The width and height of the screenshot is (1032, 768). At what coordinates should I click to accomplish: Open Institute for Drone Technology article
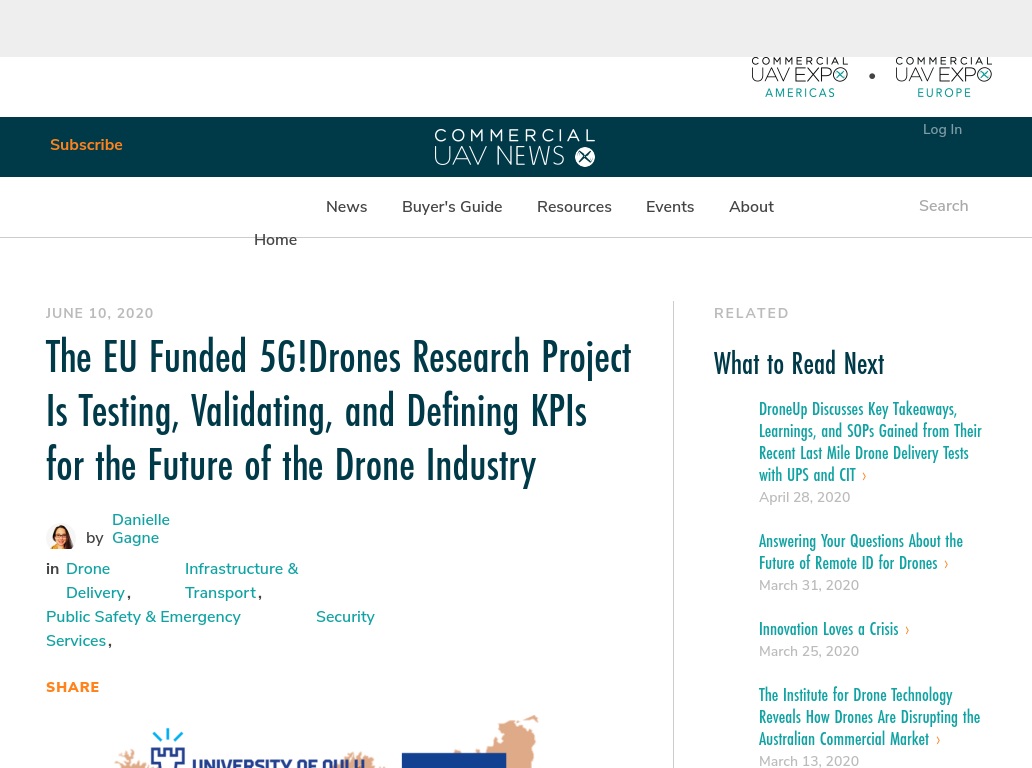869,717
